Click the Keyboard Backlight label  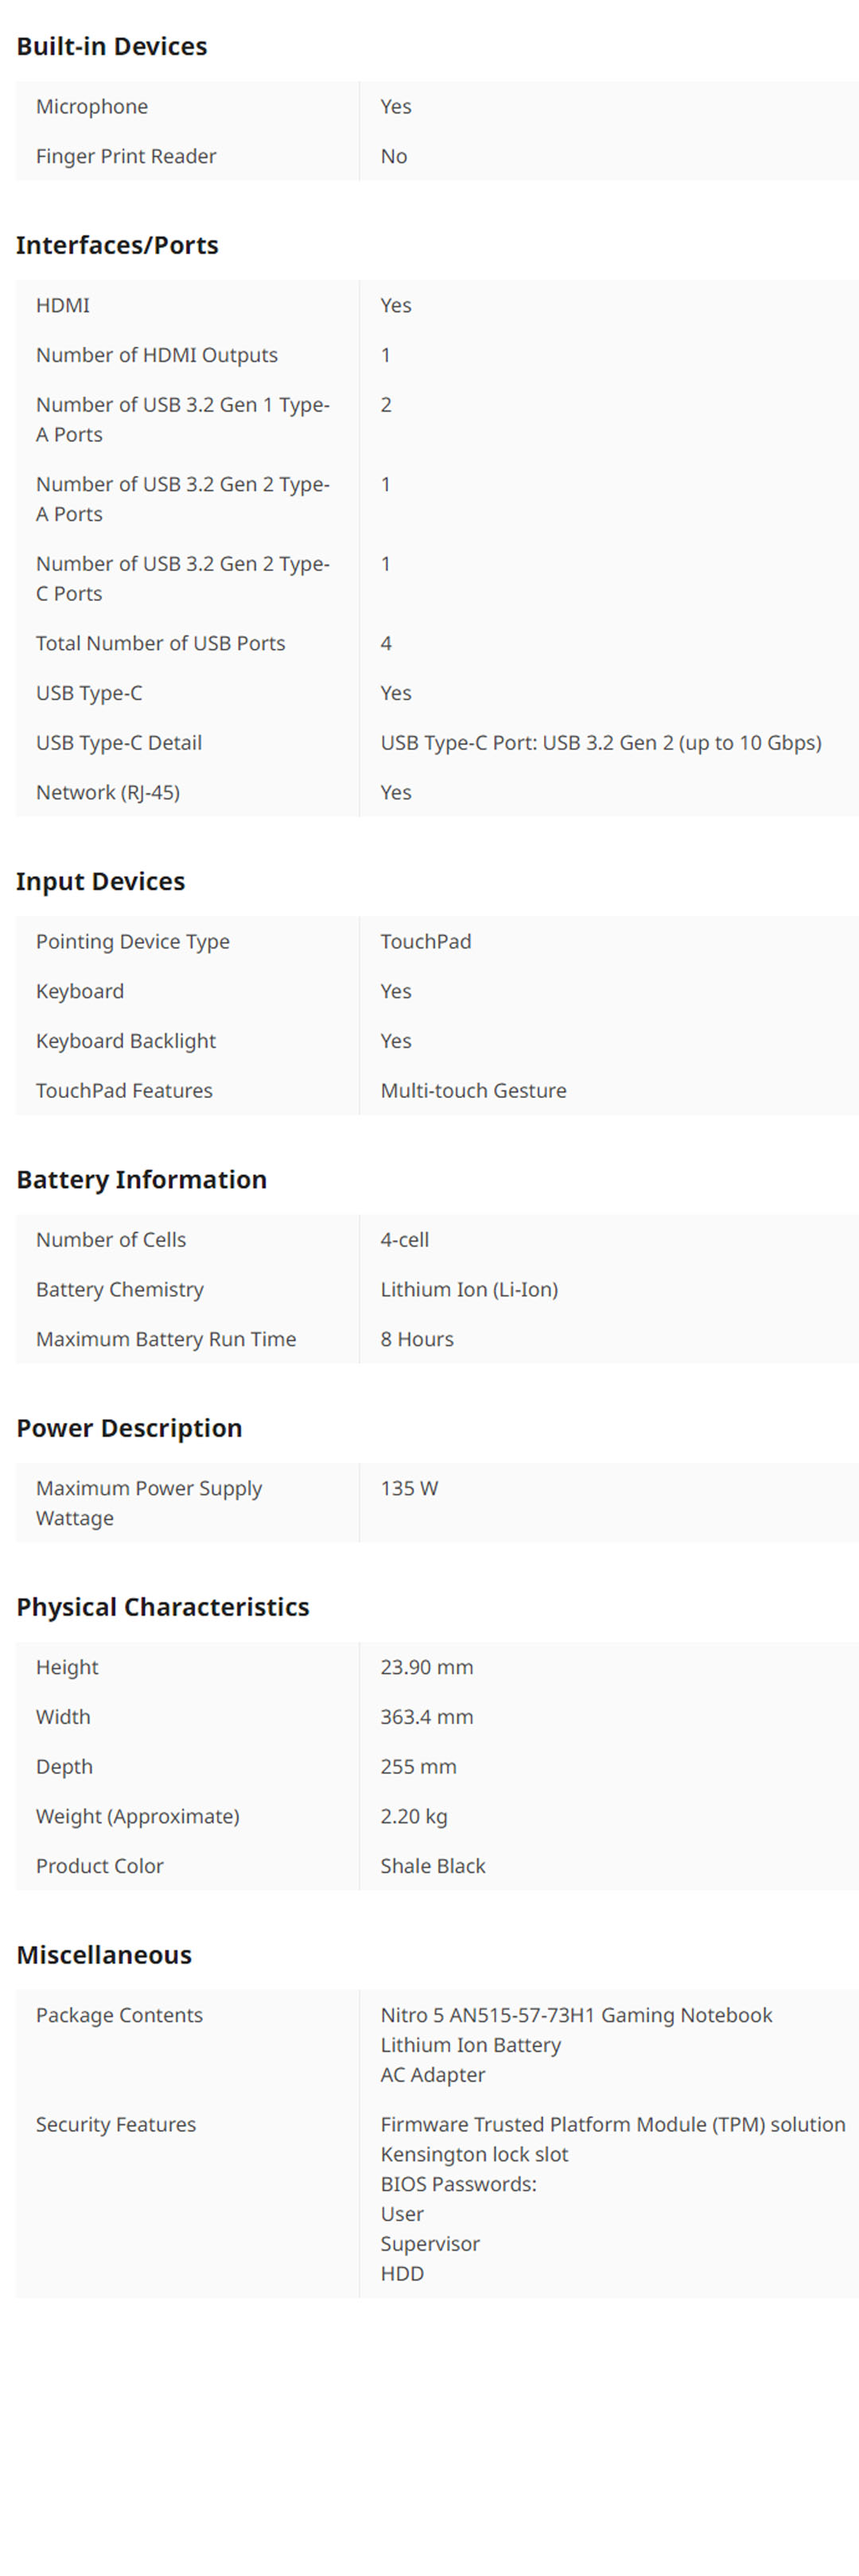point(126,1041)
